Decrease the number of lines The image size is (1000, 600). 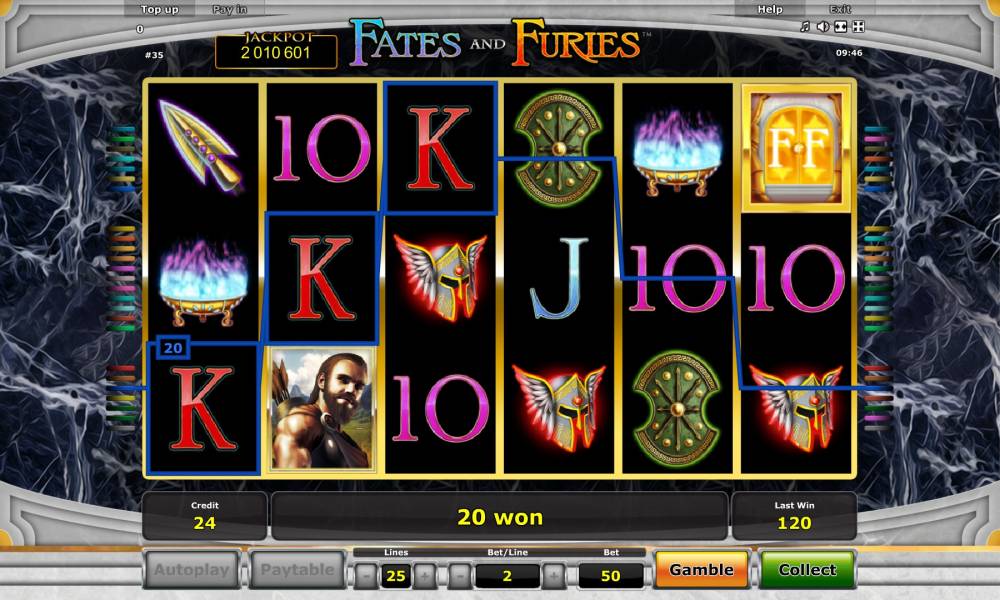(x=366, y=576)
